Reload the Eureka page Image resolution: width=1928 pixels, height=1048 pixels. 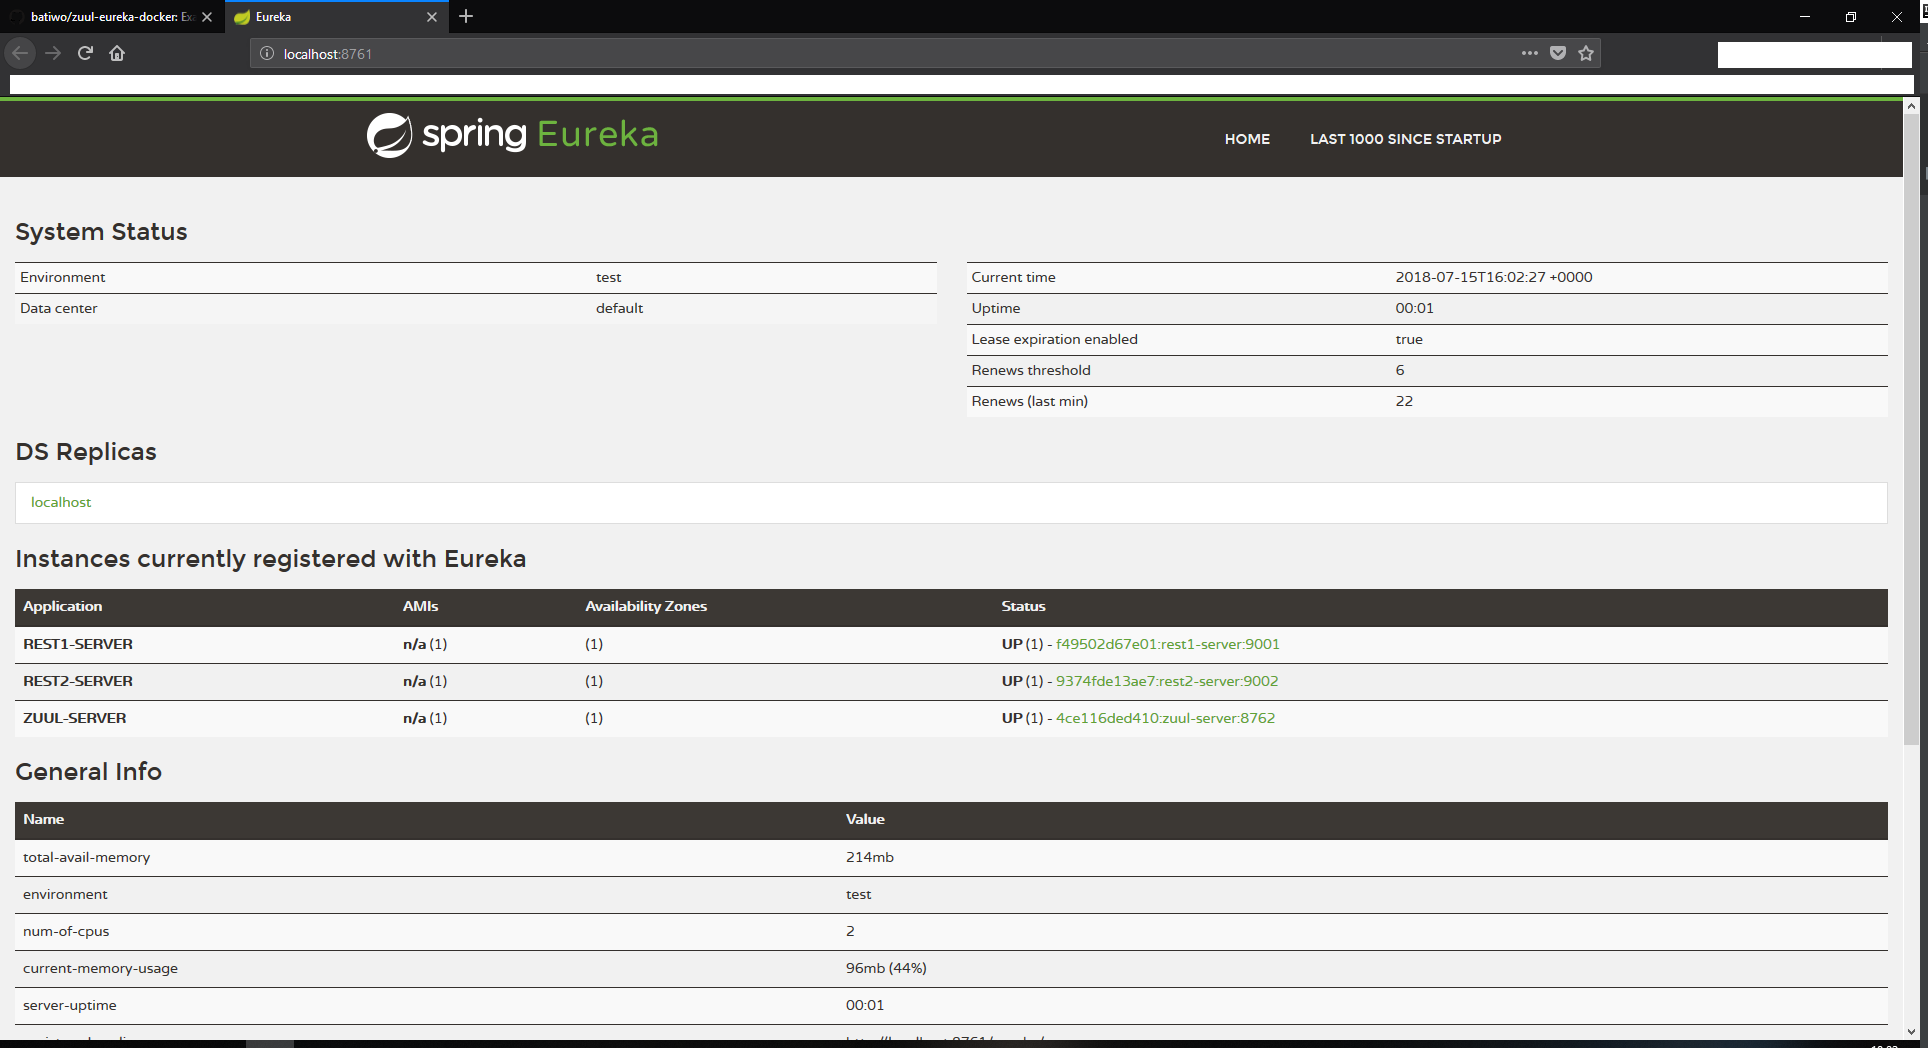pyautogui.click(x=85, y=53)
